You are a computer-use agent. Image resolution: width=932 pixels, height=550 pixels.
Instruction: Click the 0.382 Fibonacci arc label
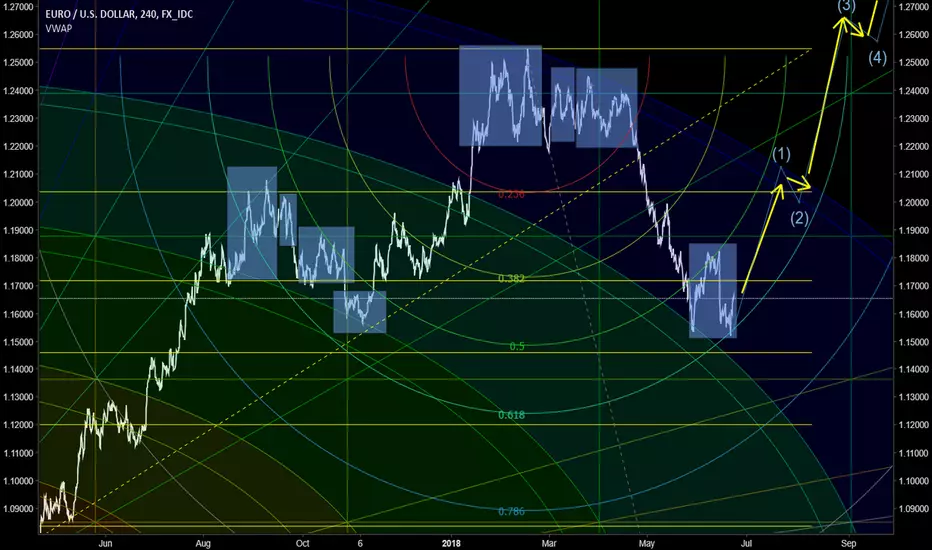click(511, 278)
